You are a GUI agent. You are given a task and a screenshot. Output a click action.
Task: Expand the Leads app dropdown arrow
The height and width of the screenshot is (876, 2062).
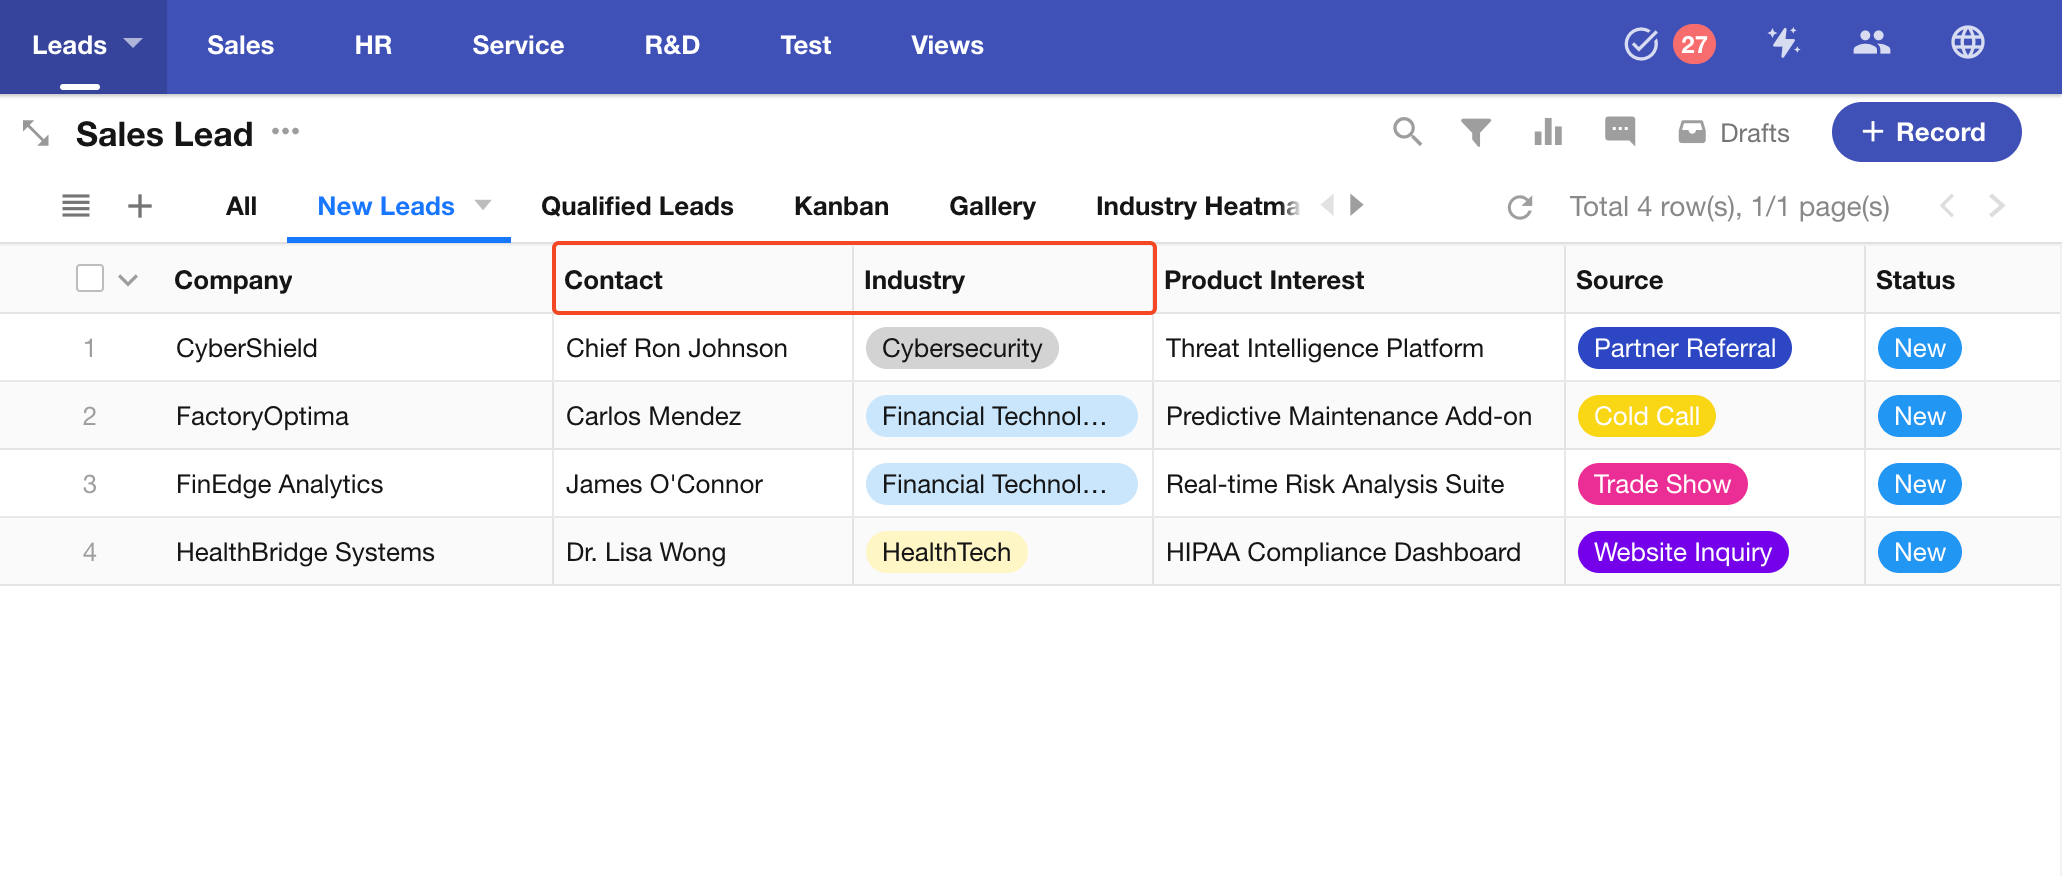[x=133, y=44]
